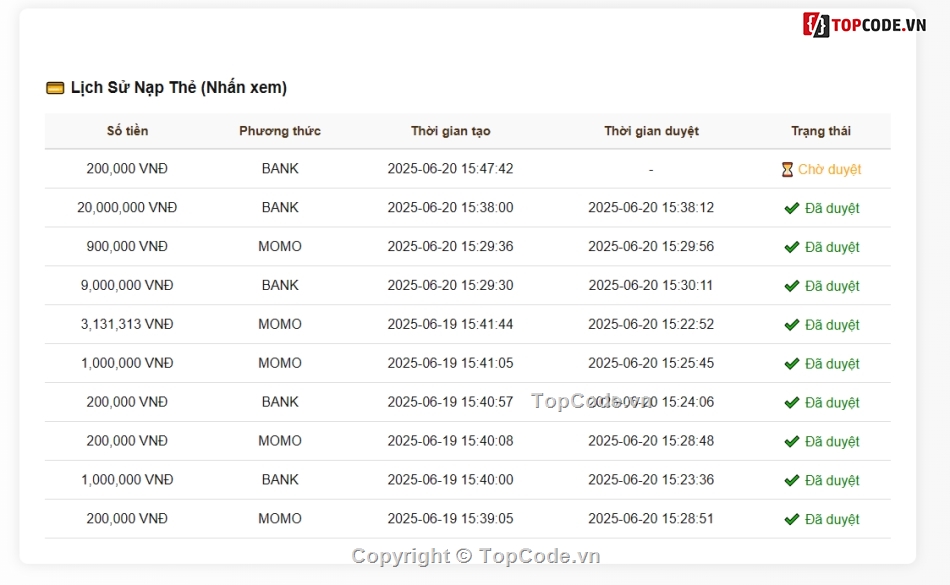Click creation time 2025-06-20 15:29:36
The image size is (950, 585).
450,246
